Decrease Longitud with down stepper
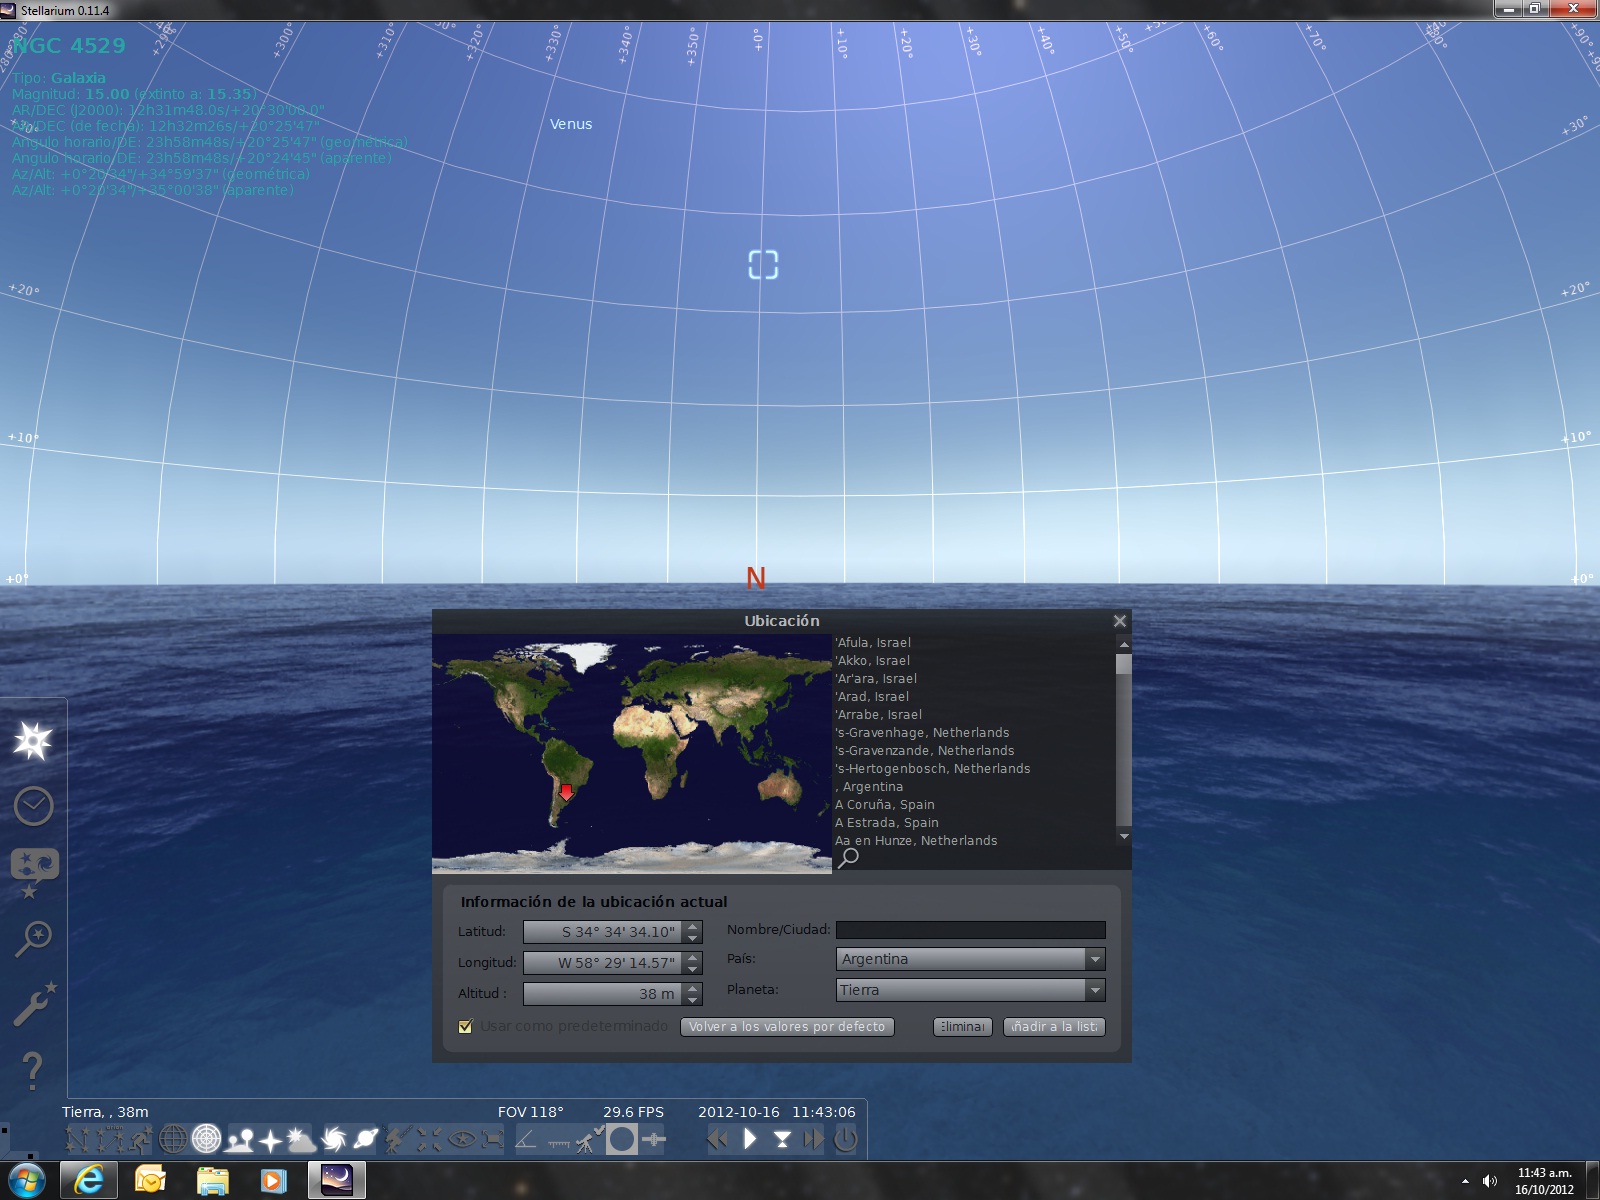 coord(693,969)
